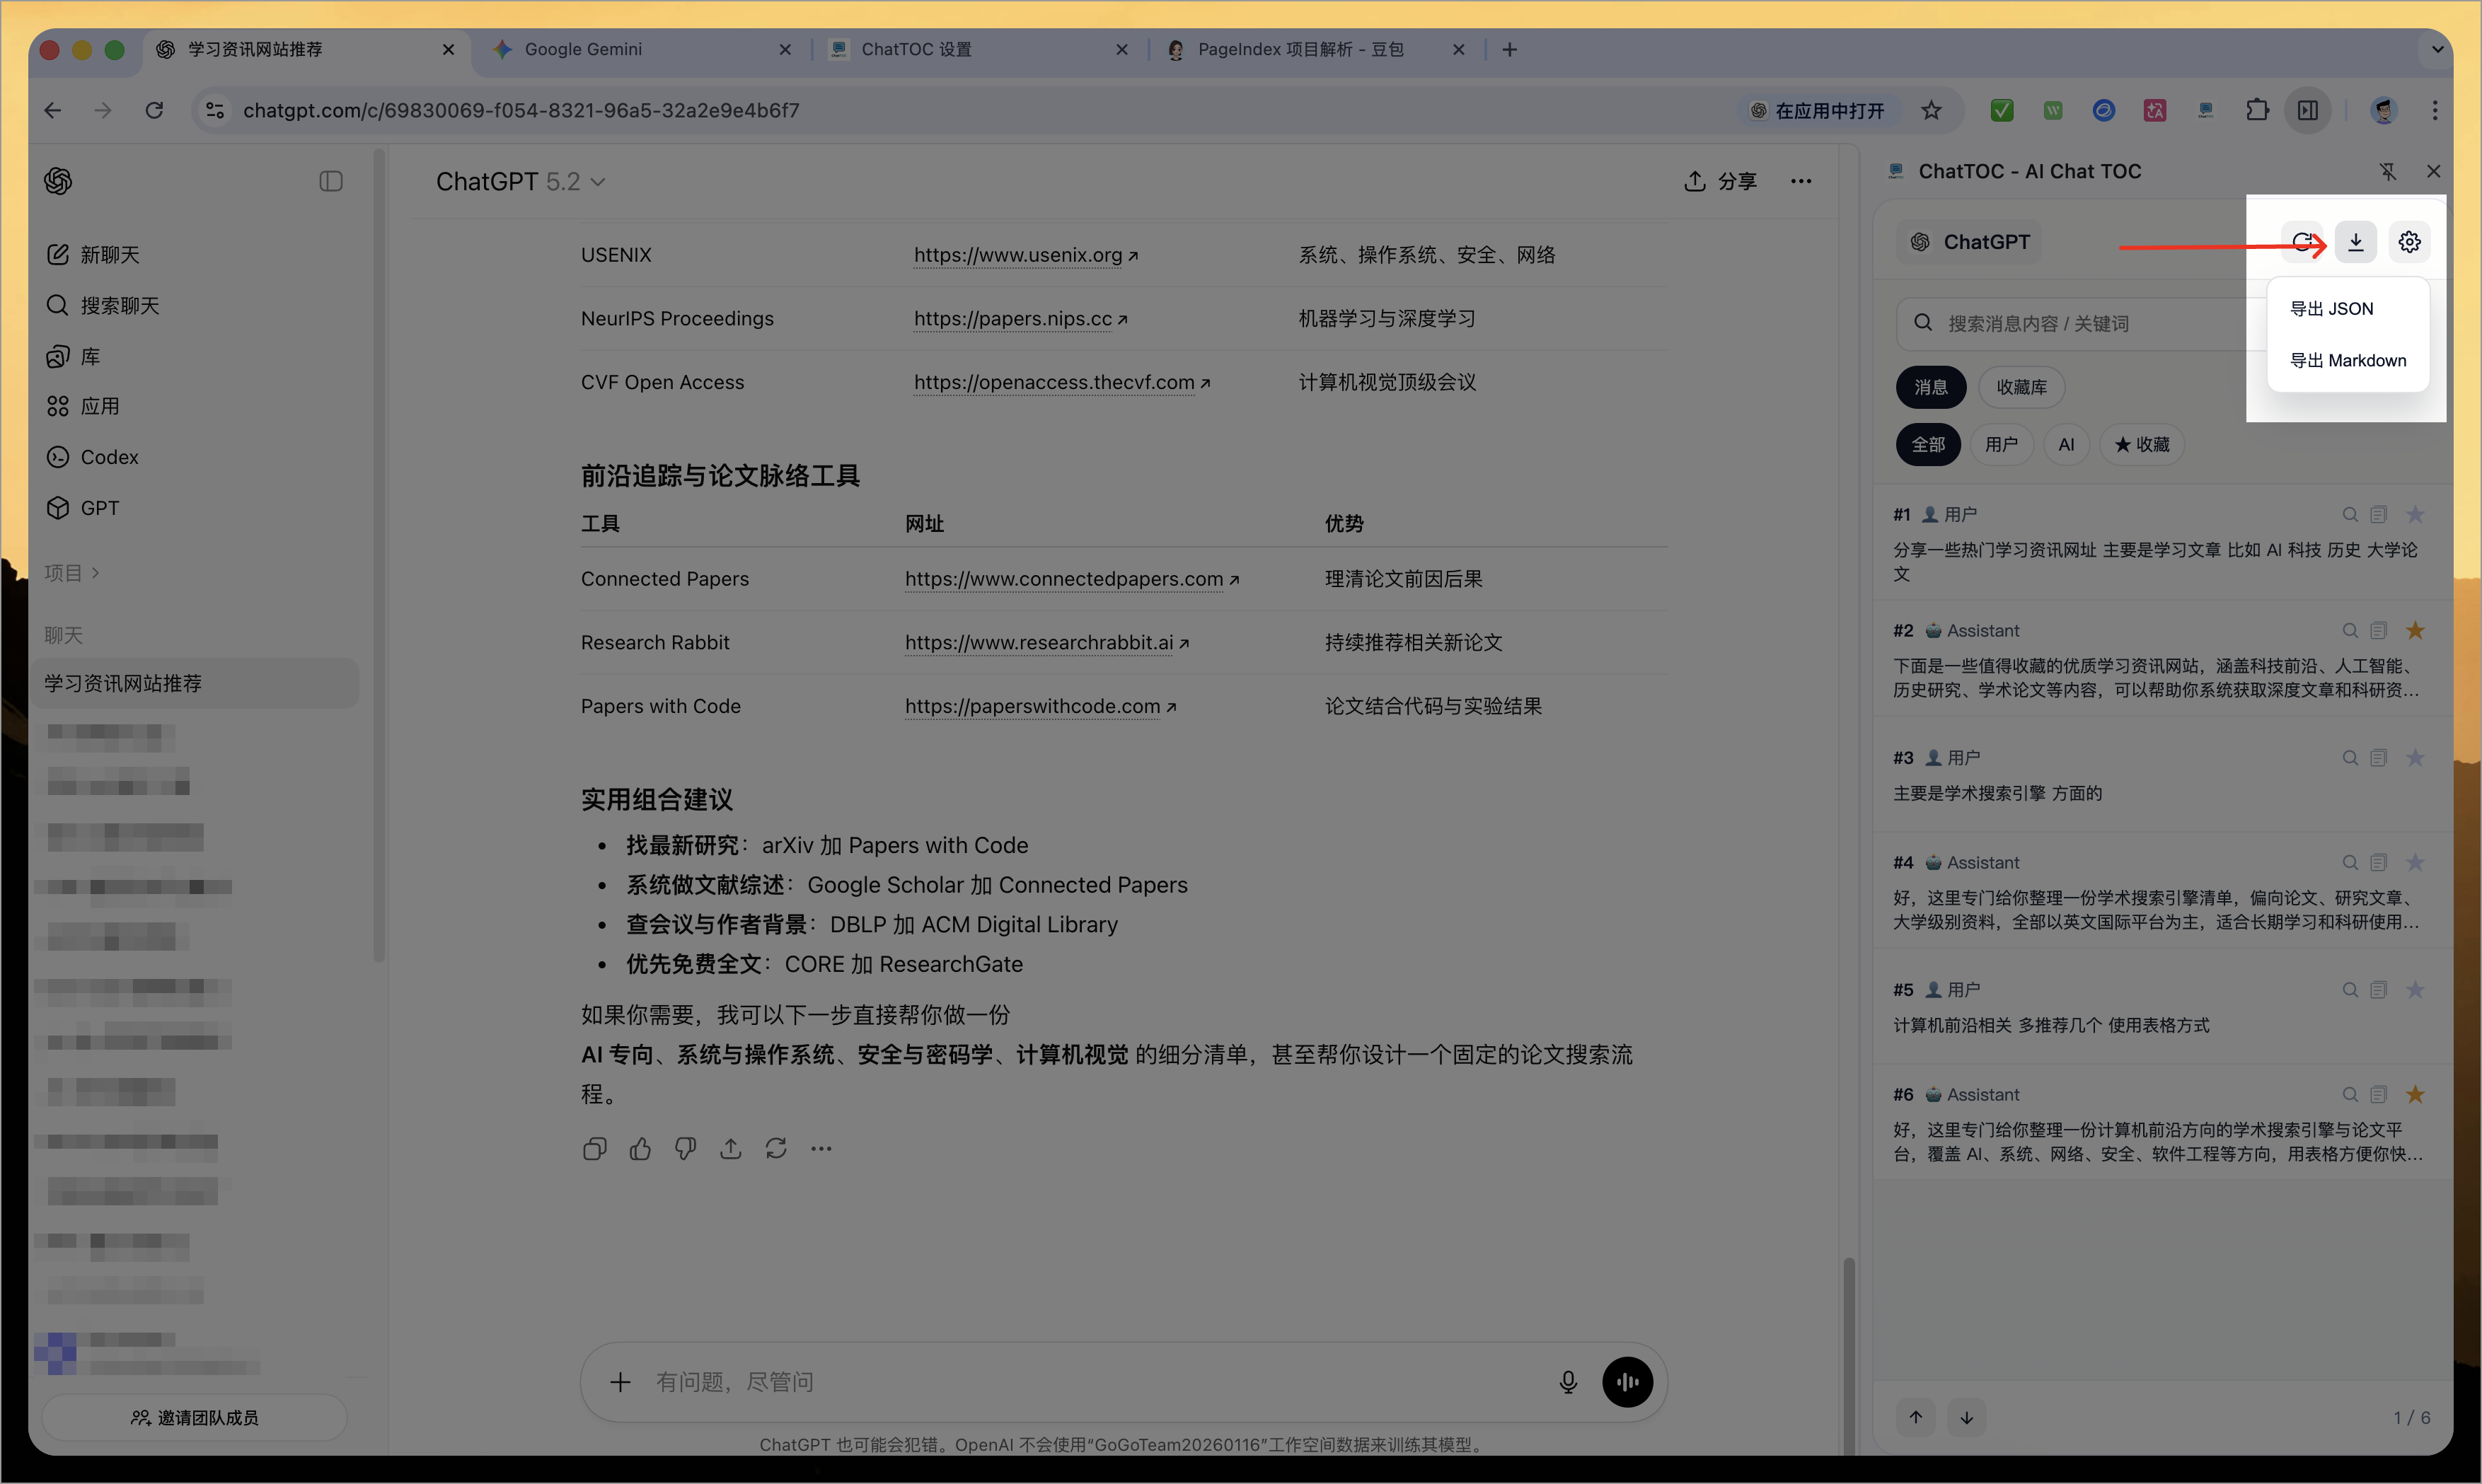Screen dimensions: 2482x1484
Task: Open ChatTOC settings gear icon
Action: coord(2409,242)
